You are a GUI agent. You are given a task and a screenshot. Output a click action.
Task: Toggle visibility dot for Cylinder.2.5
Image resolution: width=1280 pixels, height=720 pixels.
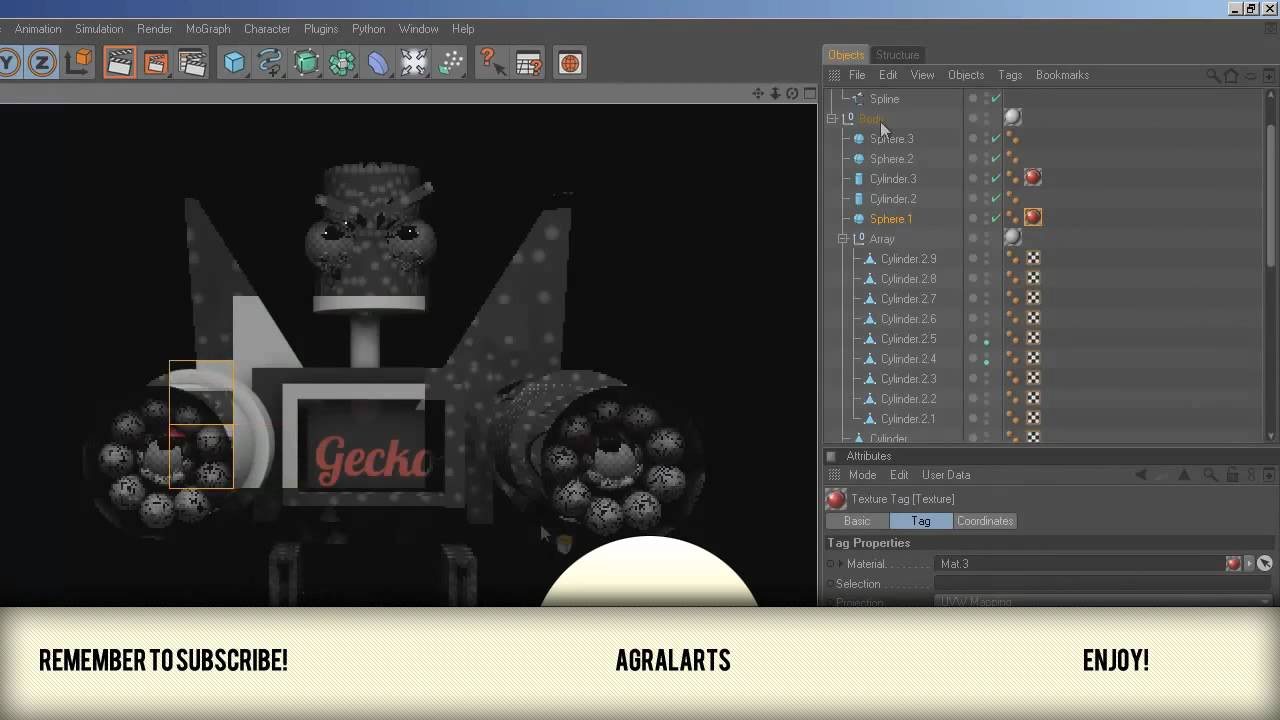pyautogui.click(x=986, y=342)
